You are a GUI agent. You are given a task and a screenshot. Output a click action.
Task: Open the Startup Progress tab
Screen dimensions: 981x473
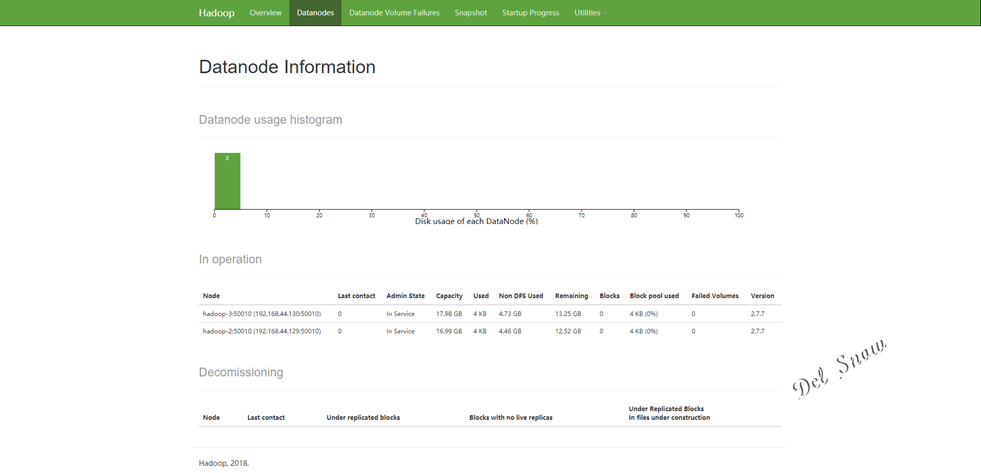tap(531, 13)
